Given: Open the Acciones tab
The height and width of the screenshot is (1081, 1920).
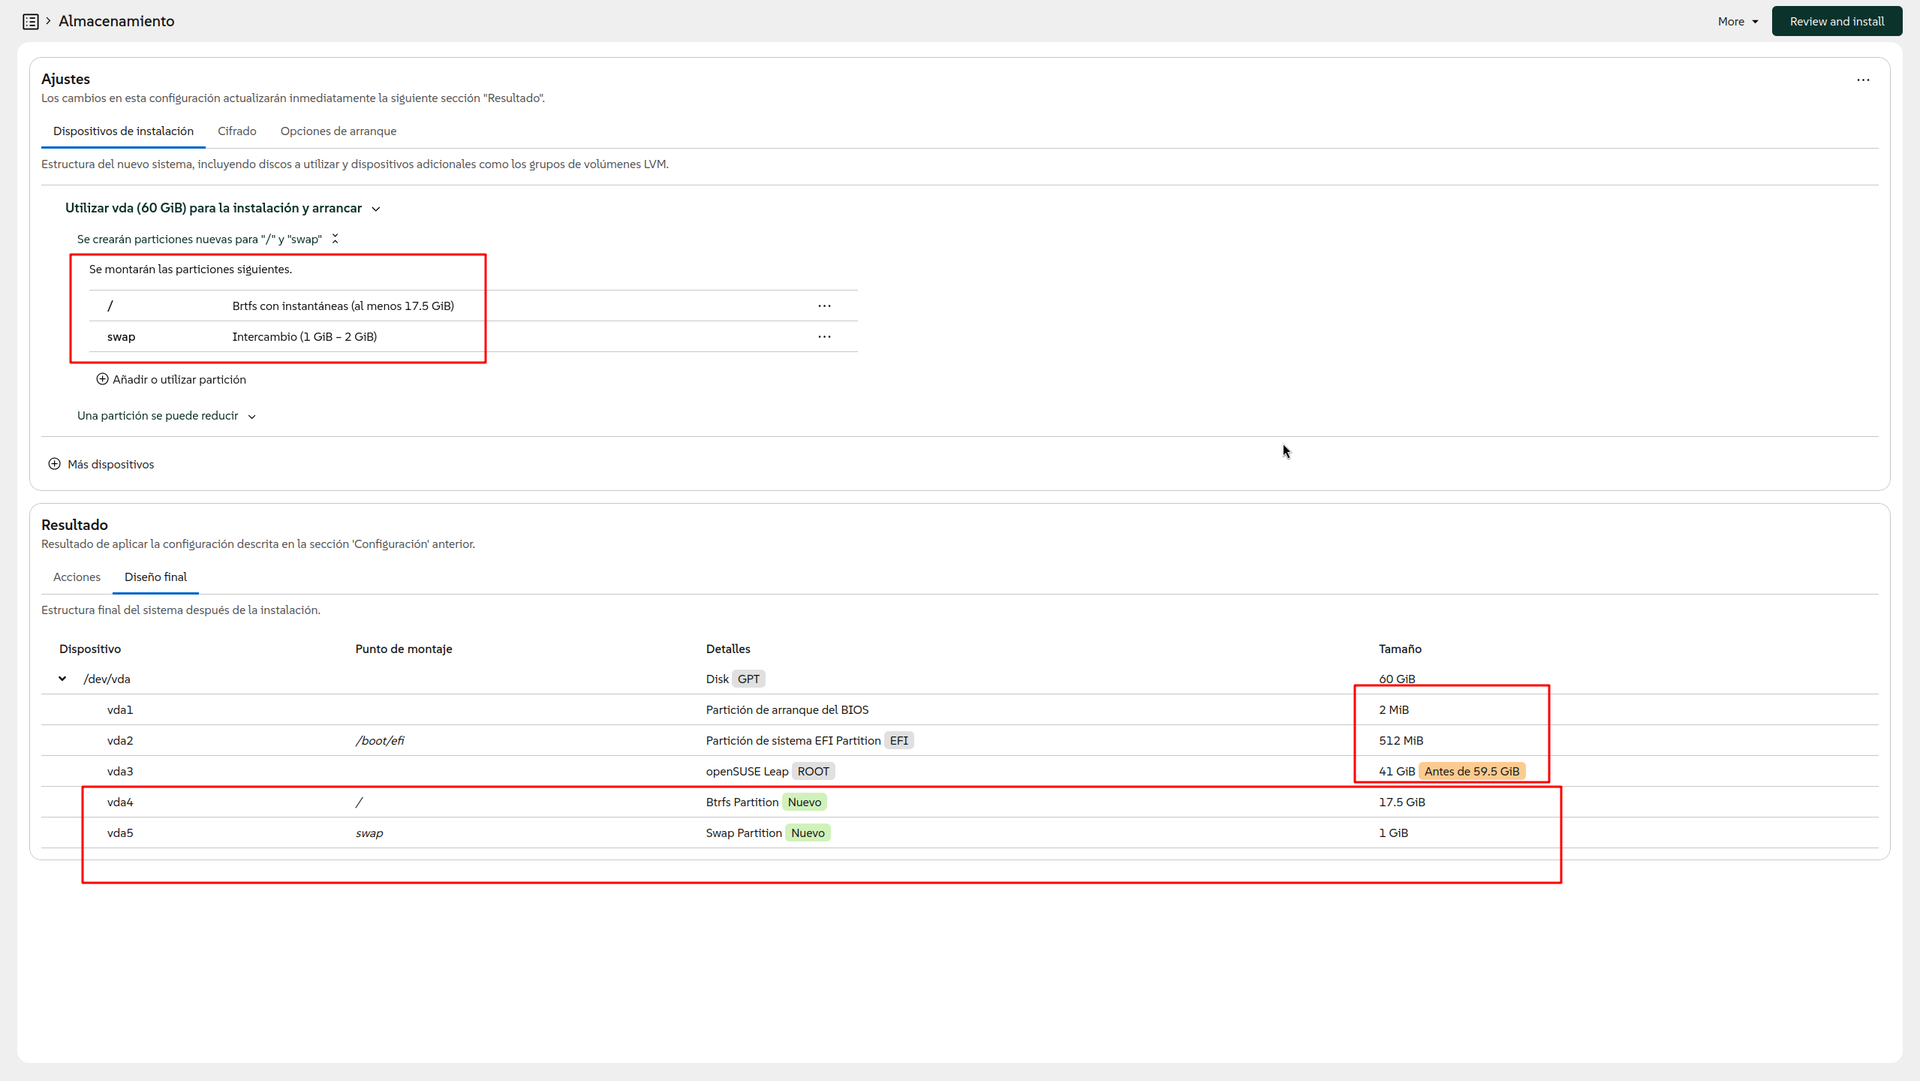Looking at the screenshot, I should (77, 577).
